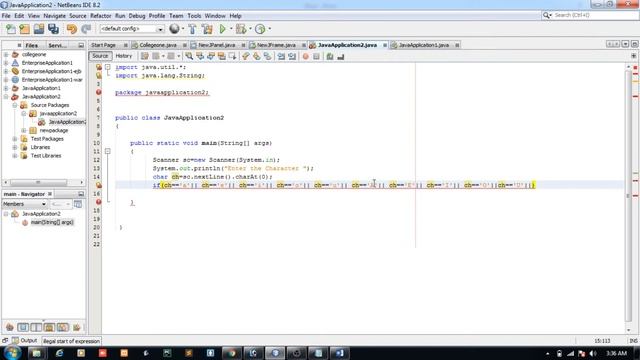Click the volume speaker tray icon
The image size is (640, 360).
(x=593, y=353)
